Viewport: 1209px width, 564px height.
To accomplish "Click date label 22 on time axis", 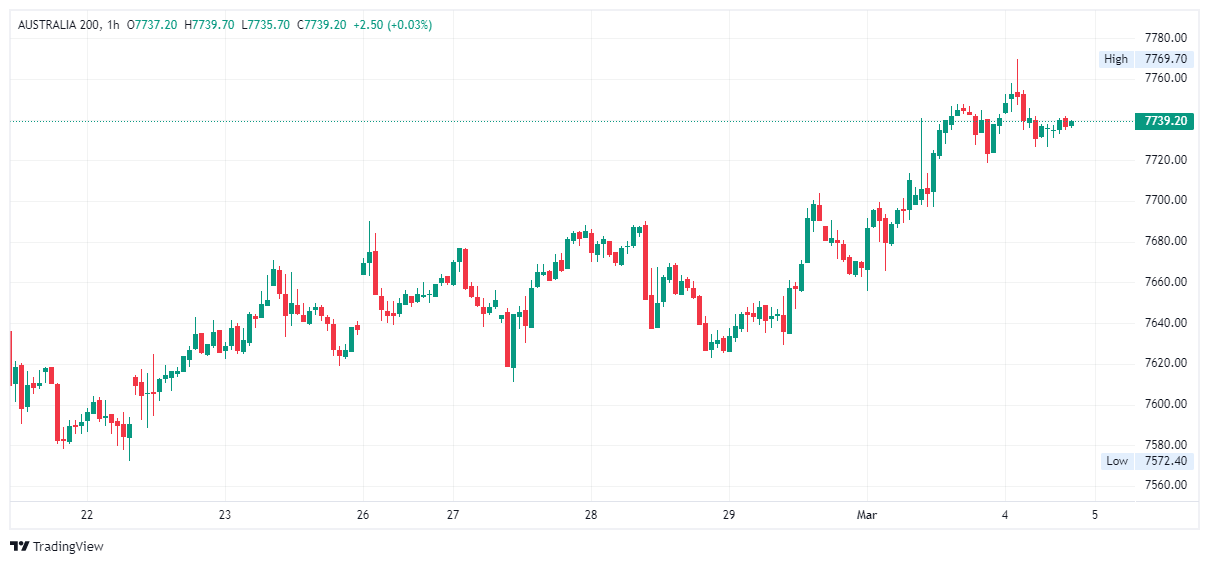I will 87,515.
